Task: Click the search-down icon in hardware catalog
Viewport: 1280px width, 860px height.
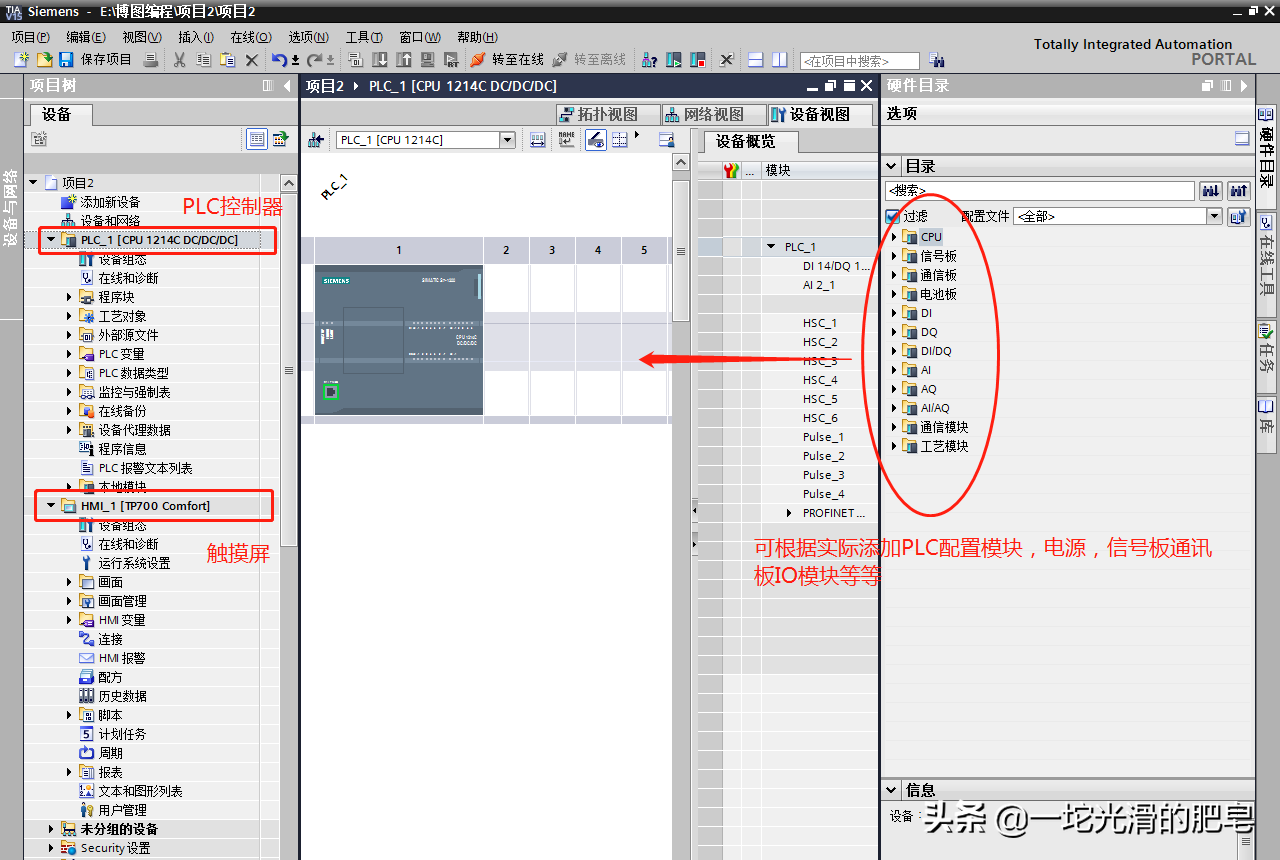Action: coord(1210,191)
